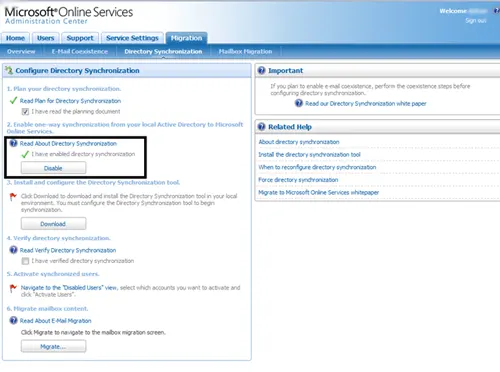Uncheck I have read the planning document
500x372 pixels.
25,111
